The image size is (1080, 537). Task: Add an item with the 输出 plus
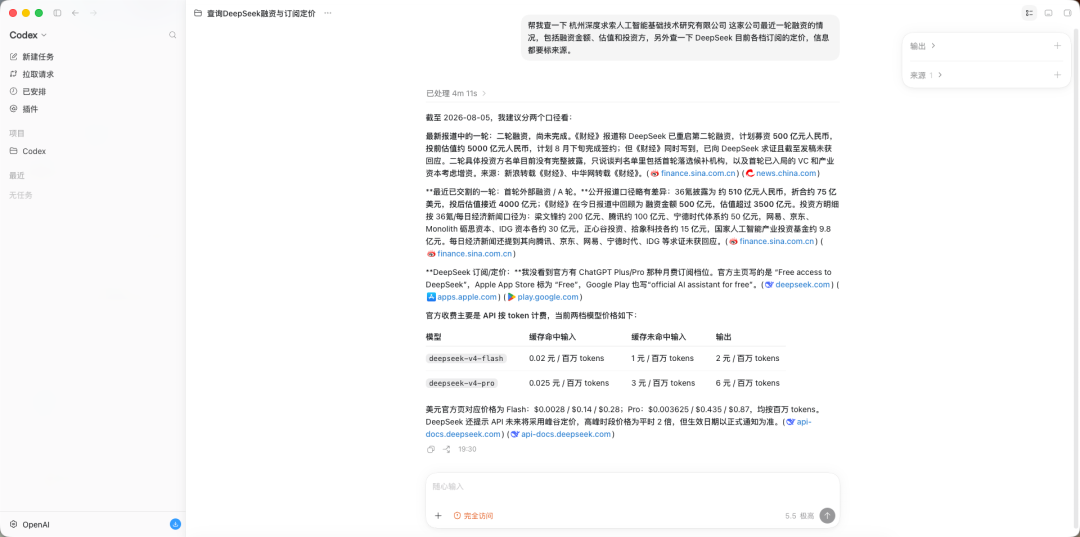pos(1057,45)
